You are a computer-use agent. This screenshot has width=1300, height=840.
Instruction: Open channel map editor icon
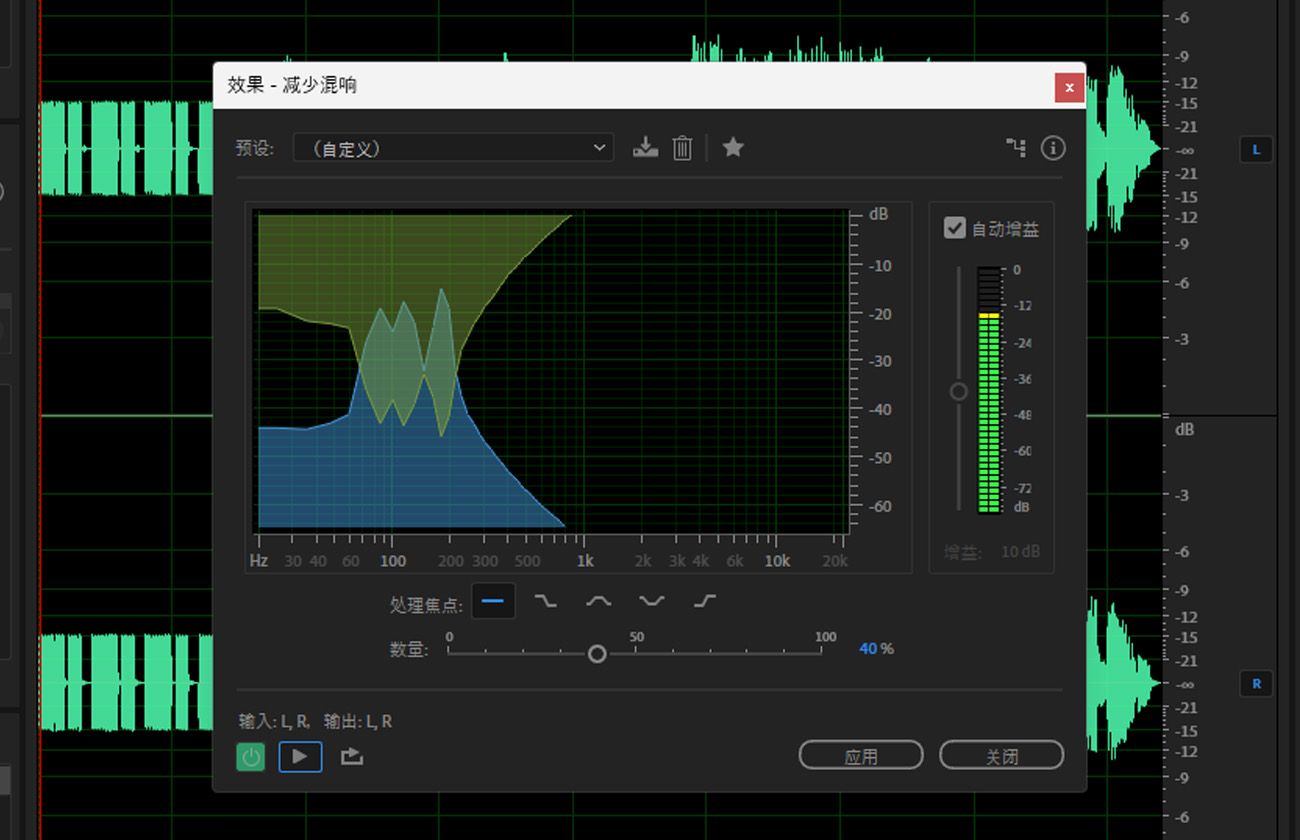click(x=1016, y=148)
